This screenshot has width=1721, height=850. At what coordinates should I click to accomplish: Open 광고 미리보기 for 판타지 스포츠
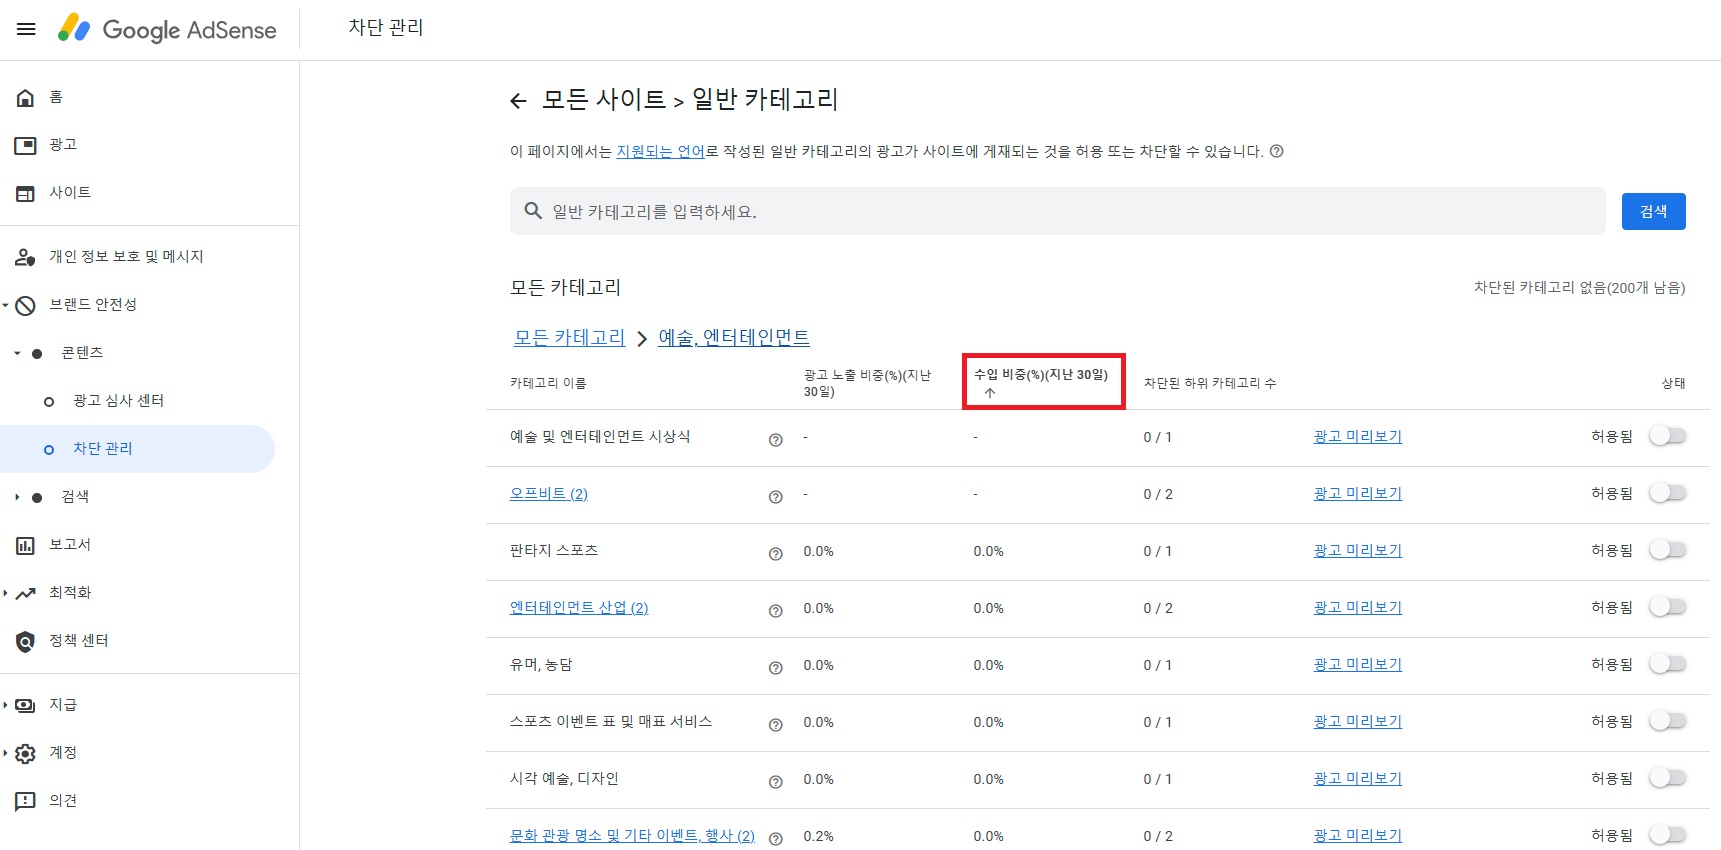click(1357, 551)
